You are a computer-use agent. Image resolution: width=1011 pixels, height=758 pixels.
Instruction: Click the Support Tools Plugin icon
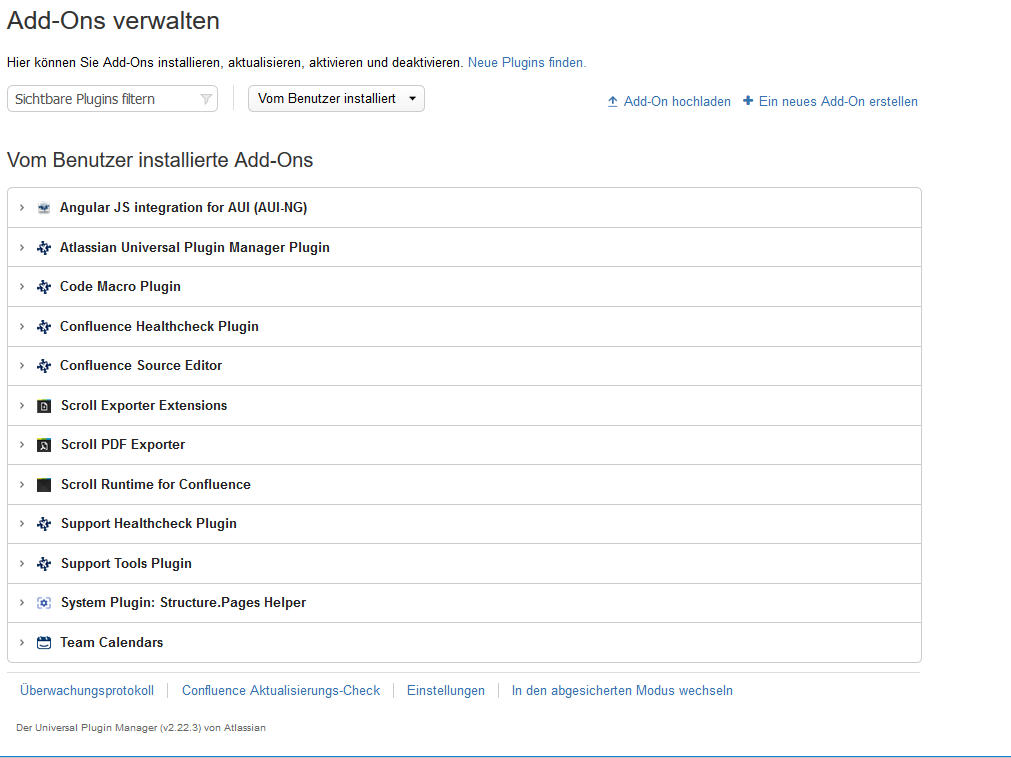(44, 564)
